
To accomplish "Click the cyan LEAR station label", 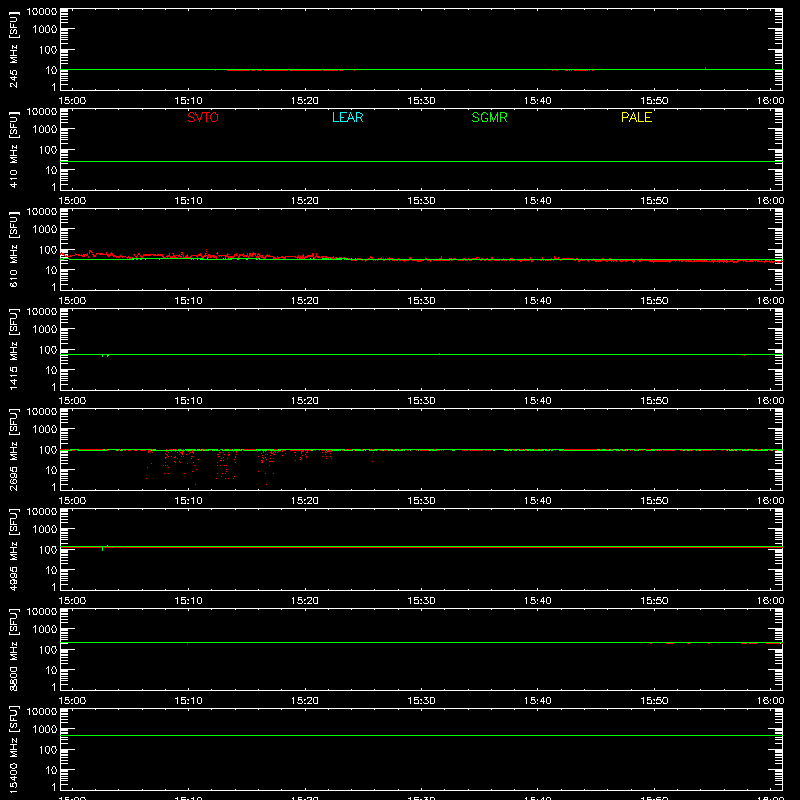I will coord(347,117).
